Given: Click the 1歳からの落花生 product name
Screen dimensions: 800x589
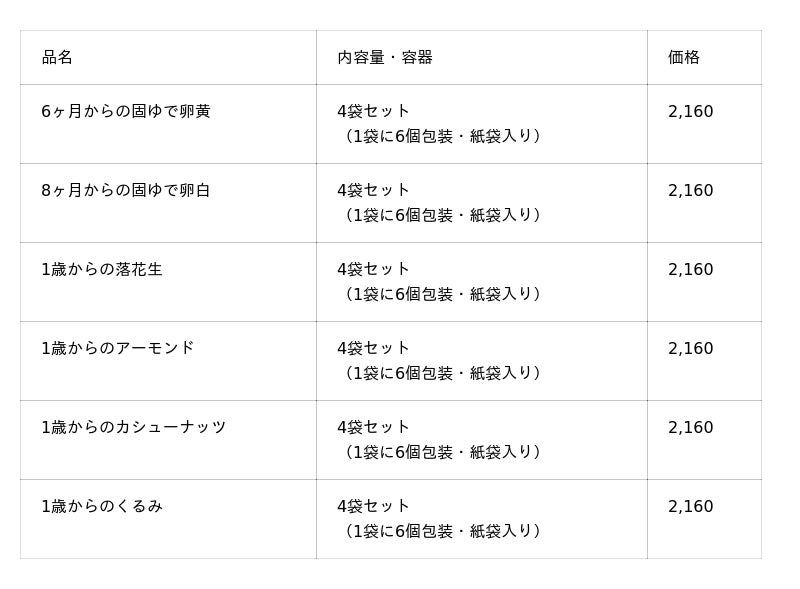Looking at the screenshot, I should [102, 270].
